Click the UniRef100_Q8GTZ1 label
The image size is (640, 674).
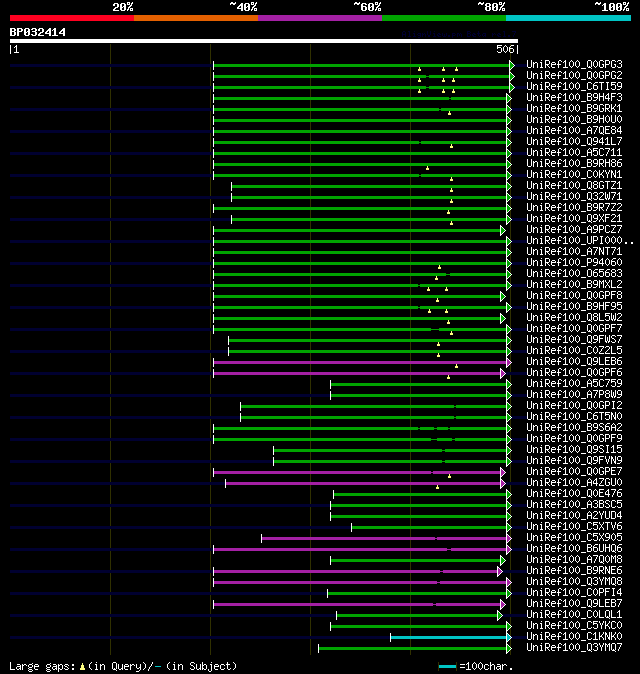(574, 186)
